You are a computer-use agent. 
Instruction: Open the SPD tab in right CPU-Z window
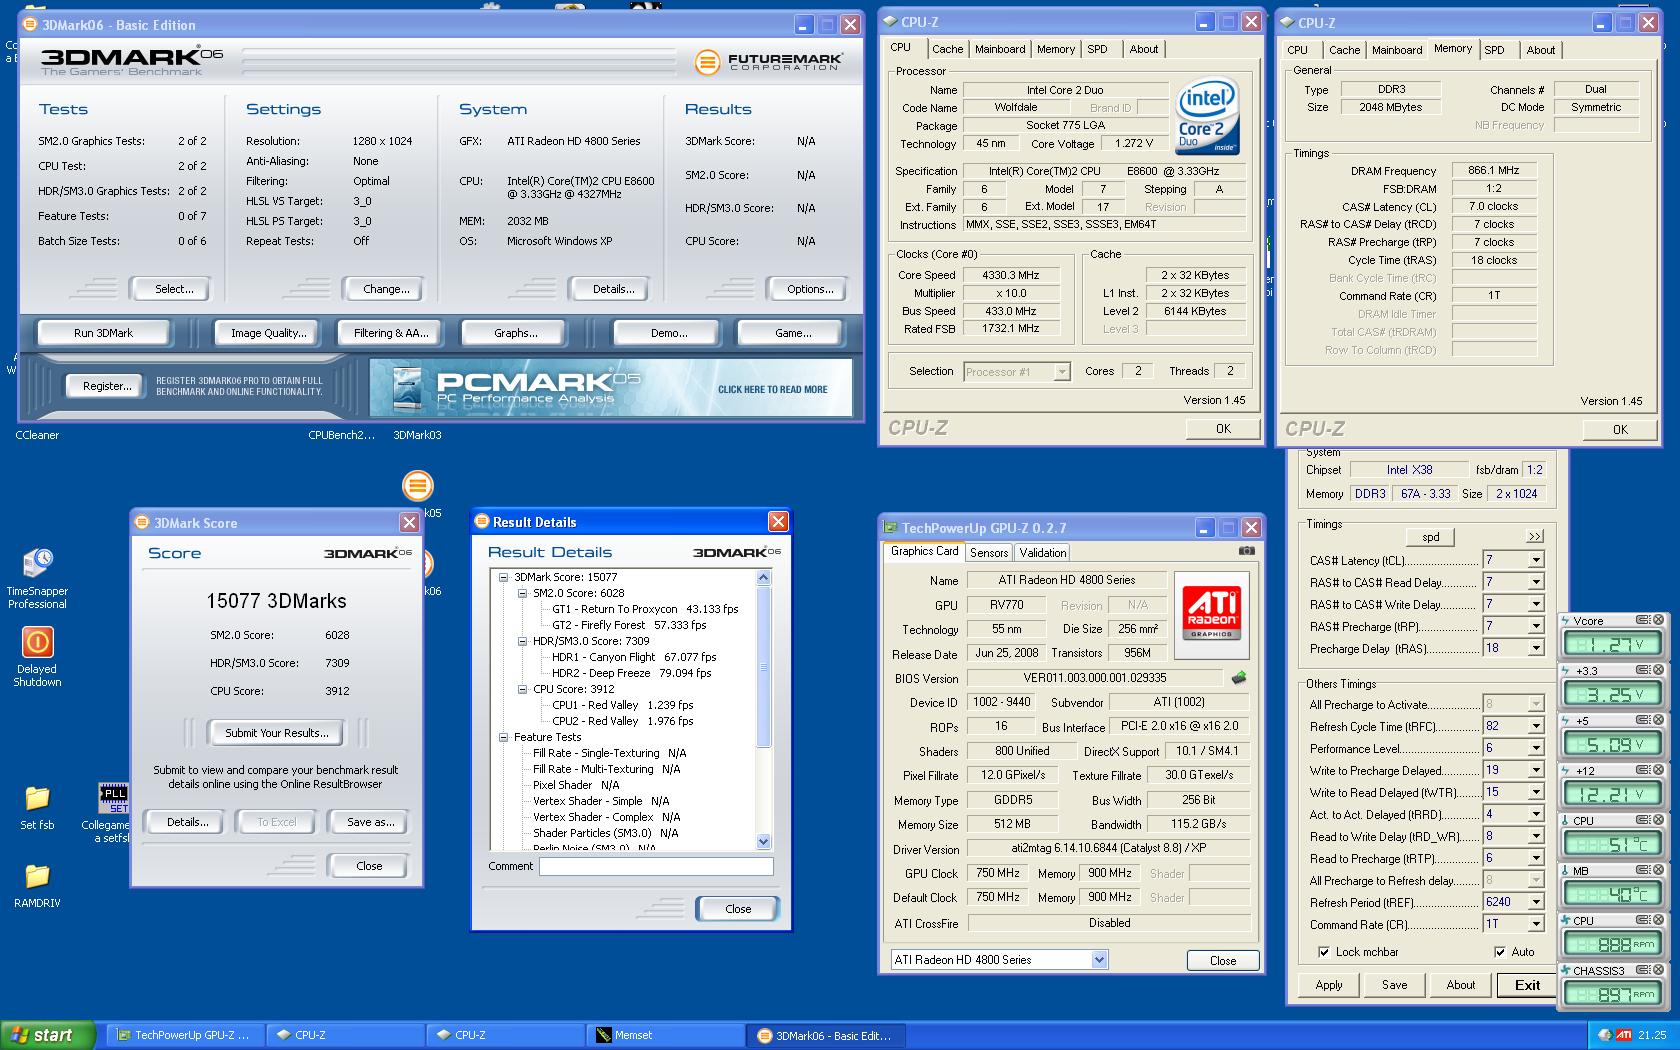[1494, 50]
